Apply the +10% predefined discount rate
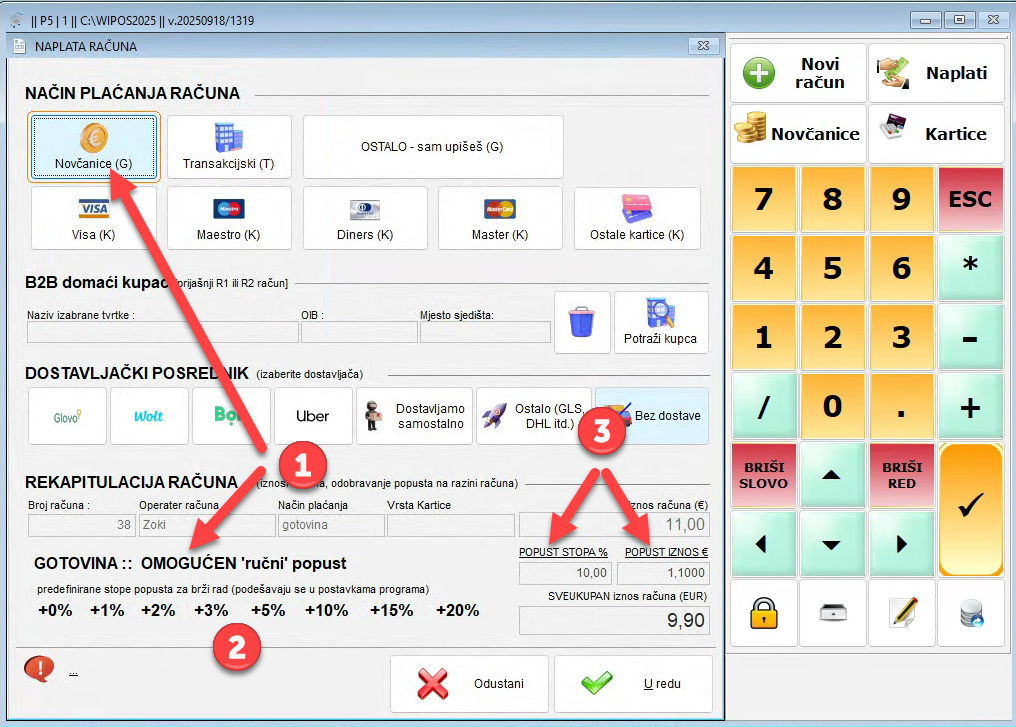The width and height of the screenshot is (1016, 727). 326,611
